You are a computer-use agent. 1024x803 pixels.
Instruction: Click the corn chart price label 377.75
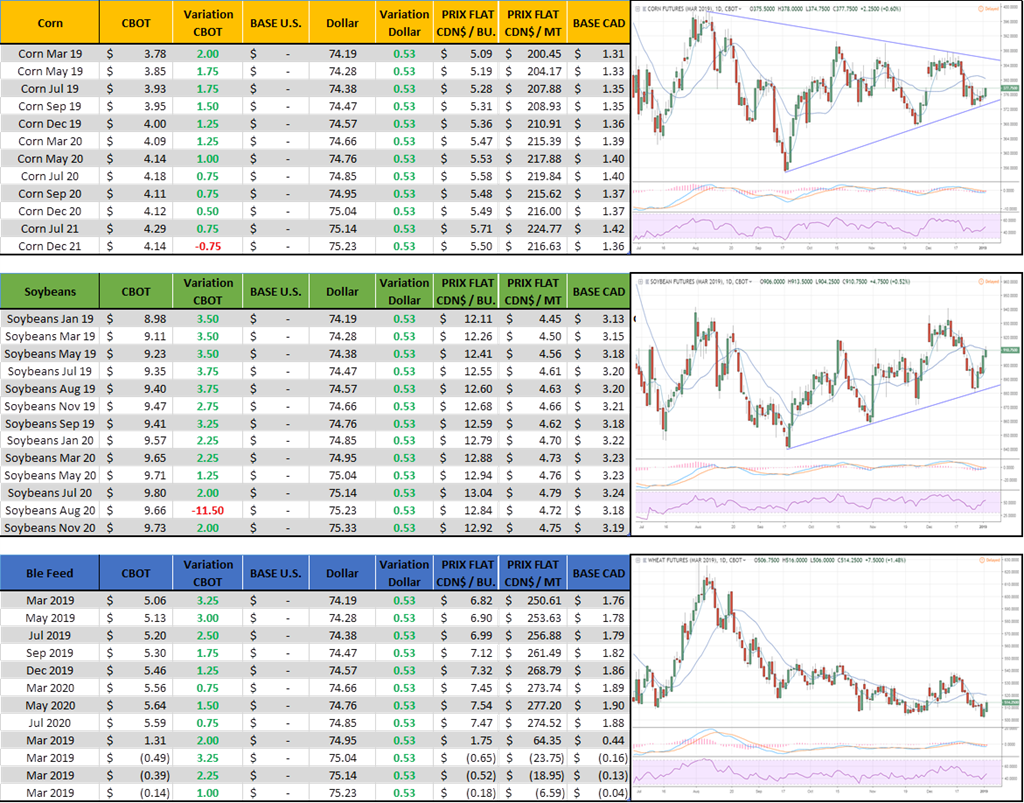click(x=1007, y=88)
